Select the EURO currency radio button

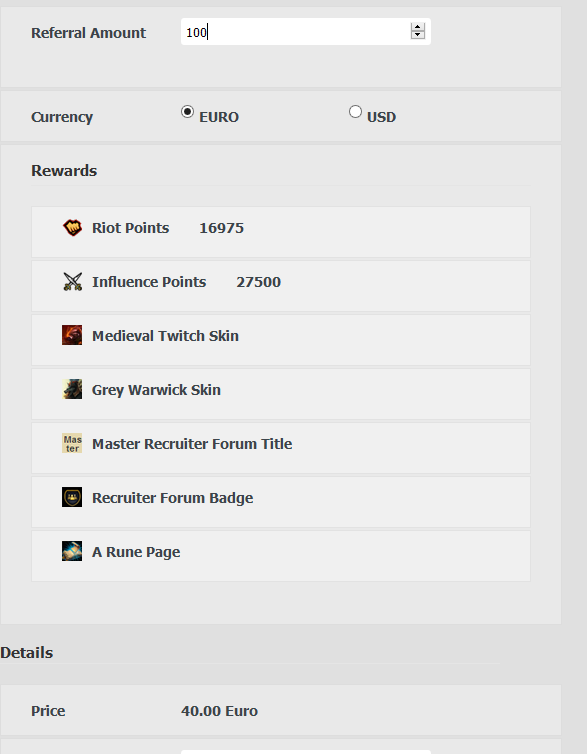click(x=187, y=112)
